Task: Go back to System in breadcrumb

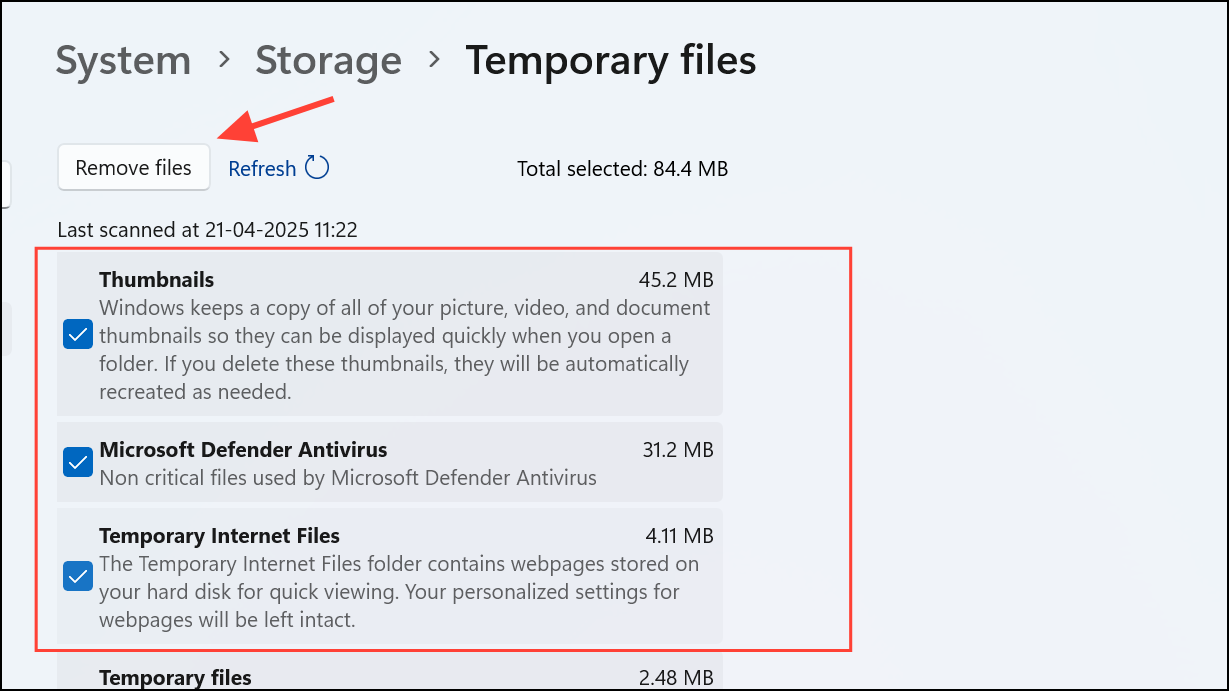Action: (123, 60)
